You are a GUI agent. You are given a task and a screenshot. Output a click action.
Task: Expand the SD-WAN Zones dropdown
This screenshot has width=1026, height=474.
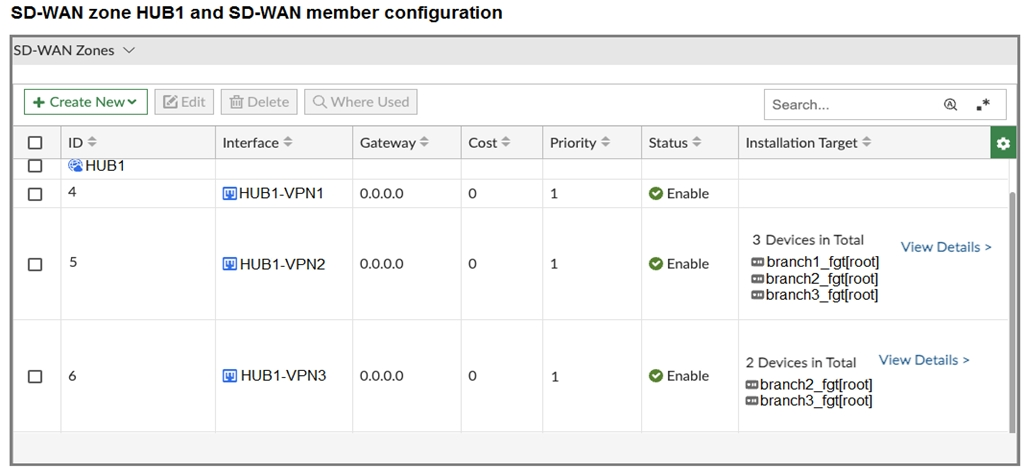(x=129, y=50)
